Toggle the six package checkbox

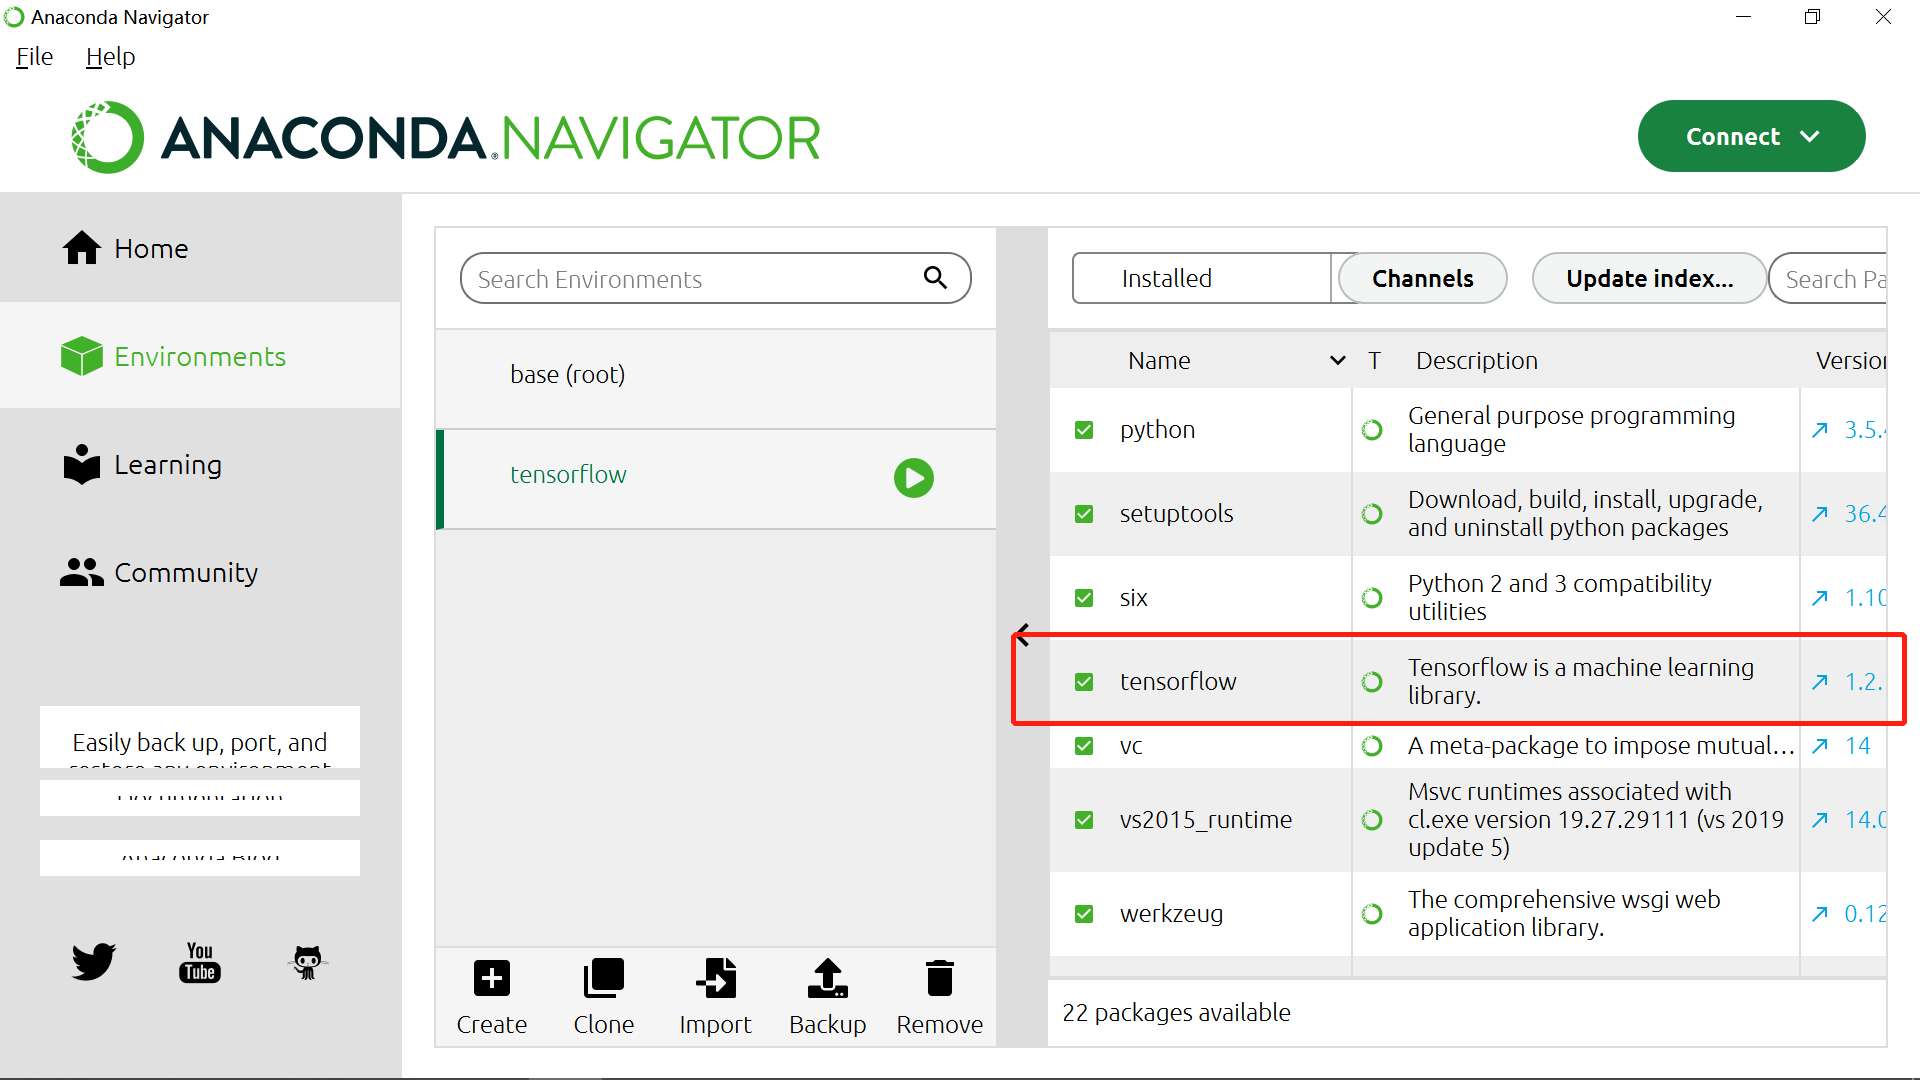point(1084,598)
